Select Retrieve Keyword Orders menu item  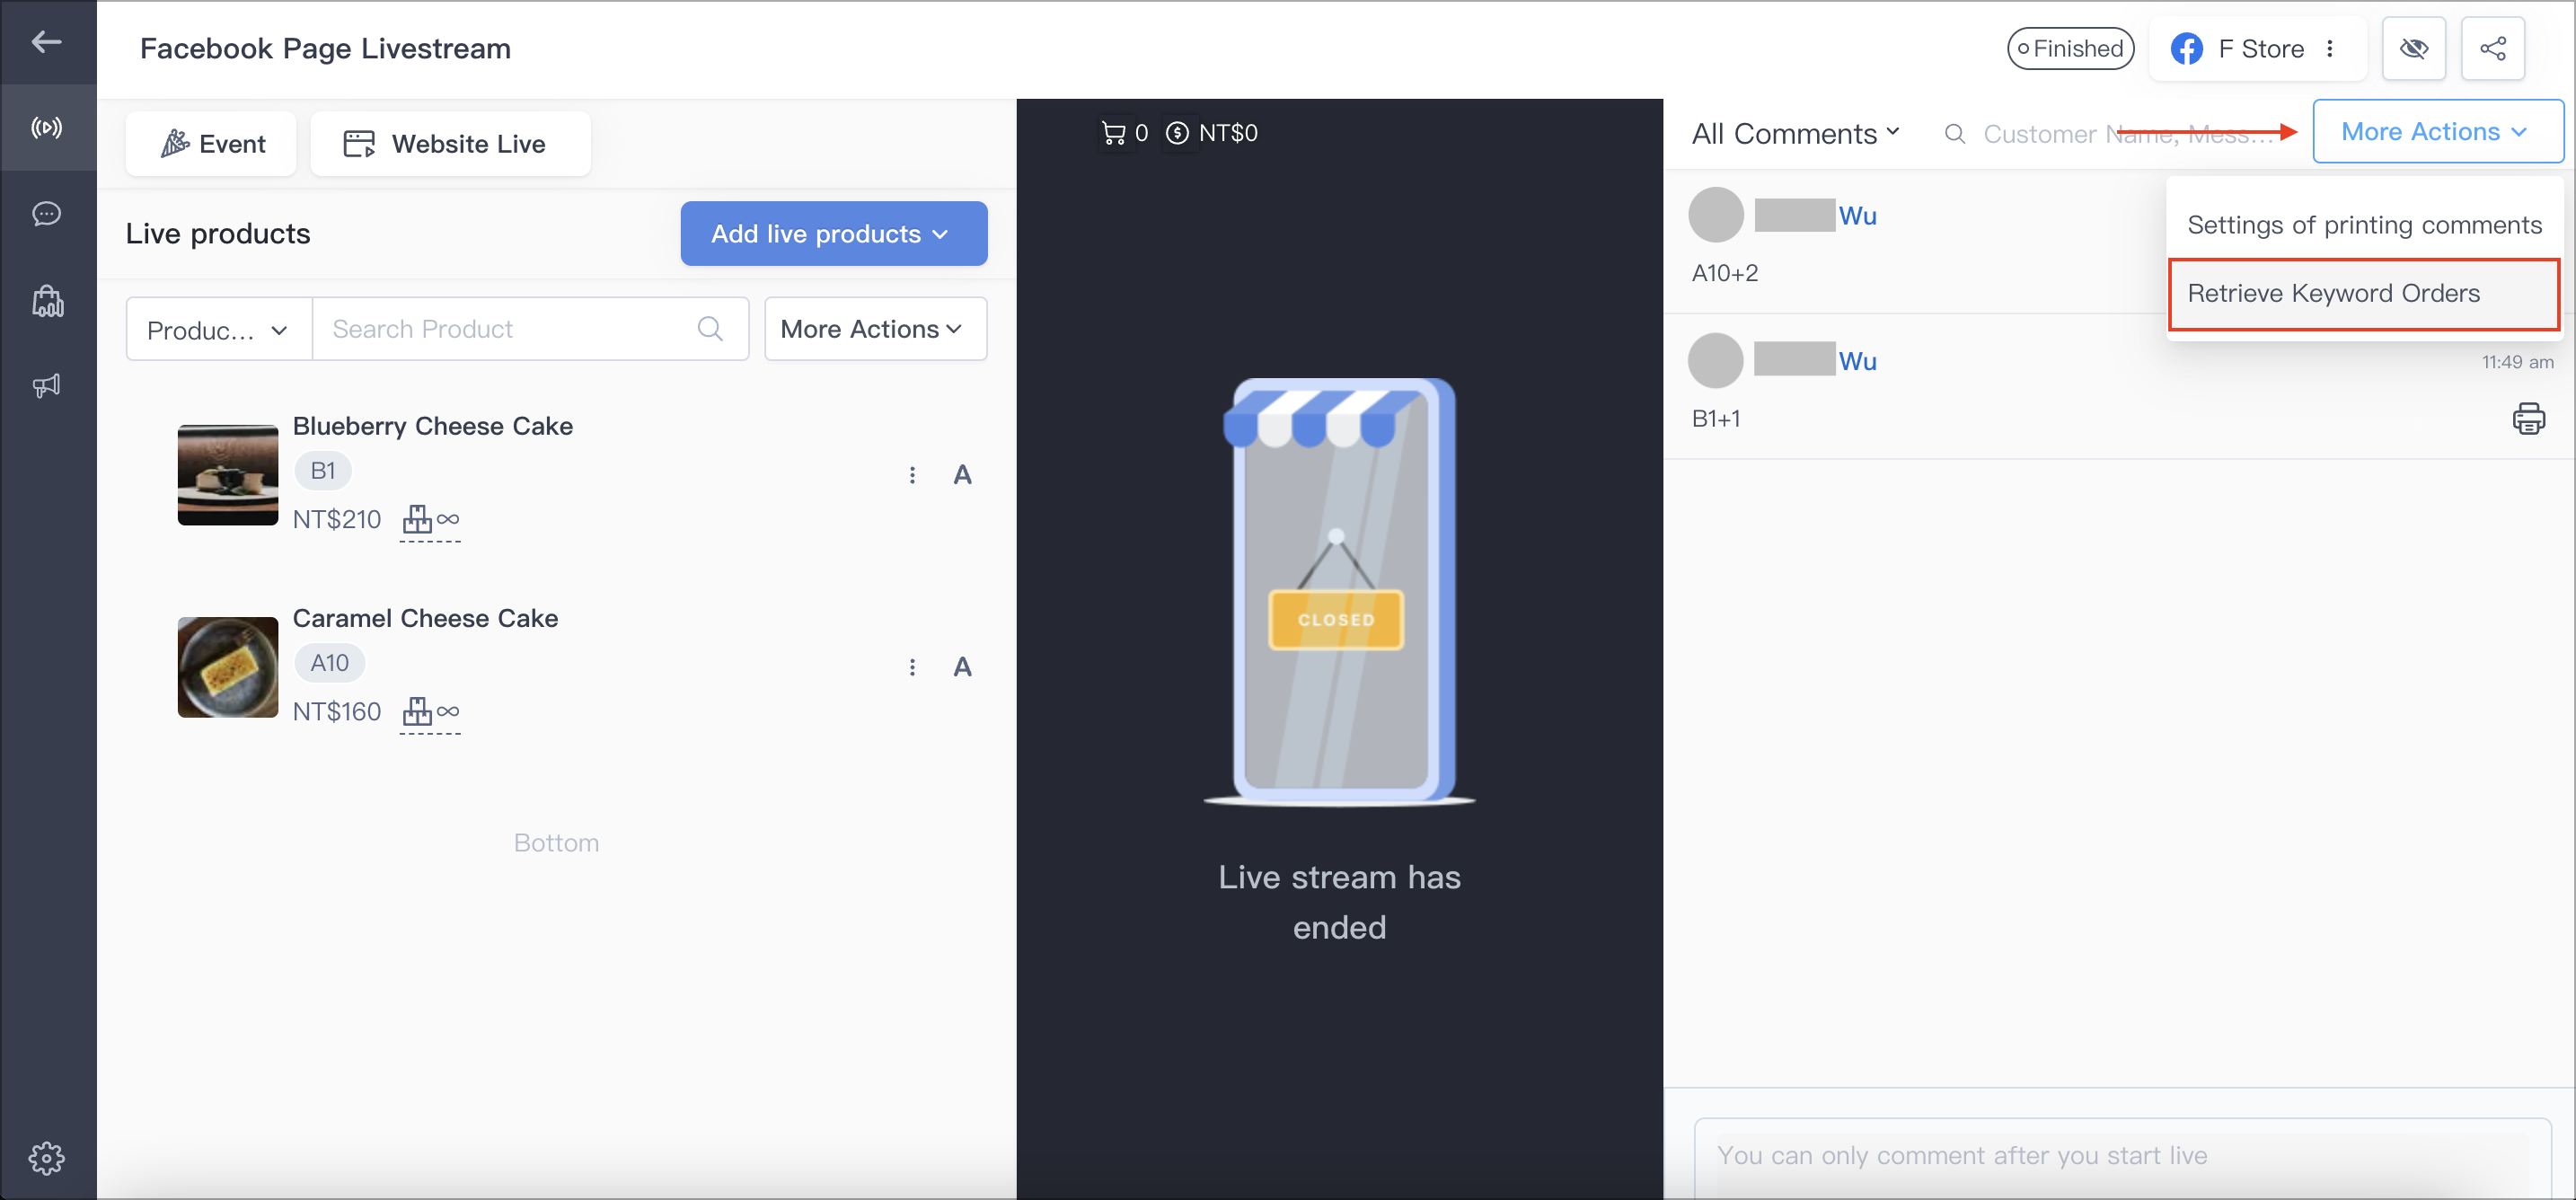coord(2363,294)
